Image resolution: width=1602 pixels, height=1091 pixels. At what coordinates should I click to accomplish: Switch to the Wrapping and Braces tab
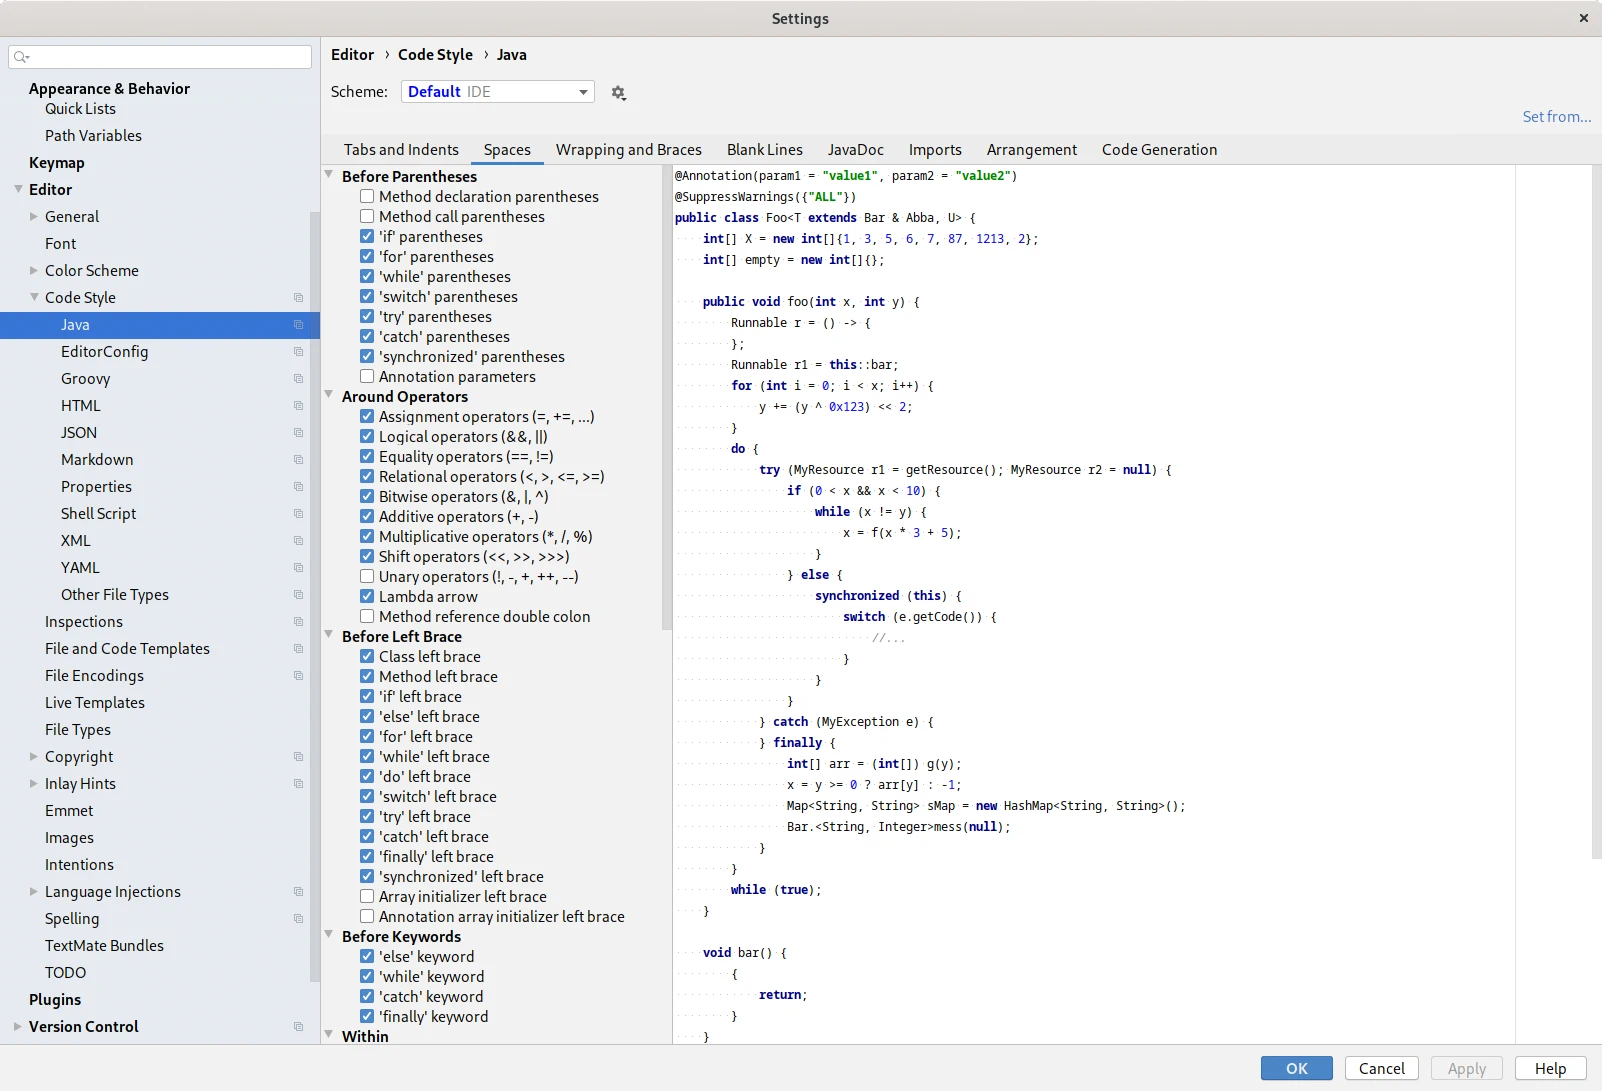(x=628, y=150)
